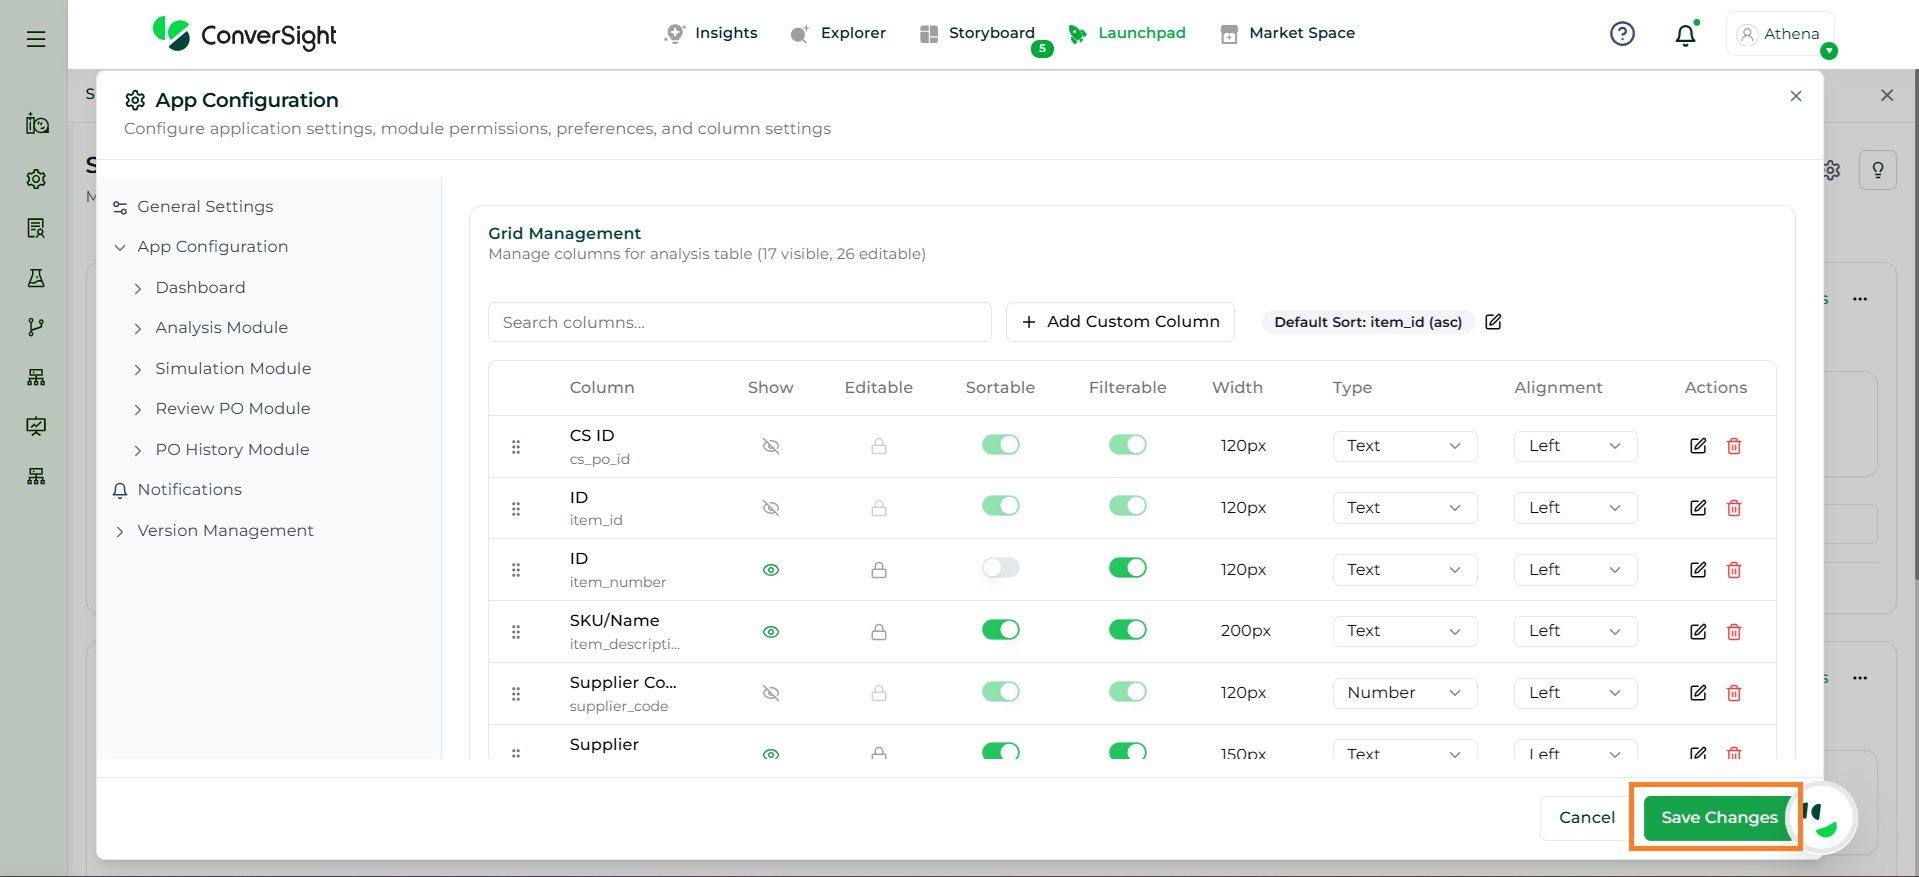The width and height of the screenshot is (1919, 877).
Task: Click the edit icon for CS ID row
Action: click(1697, 446)
